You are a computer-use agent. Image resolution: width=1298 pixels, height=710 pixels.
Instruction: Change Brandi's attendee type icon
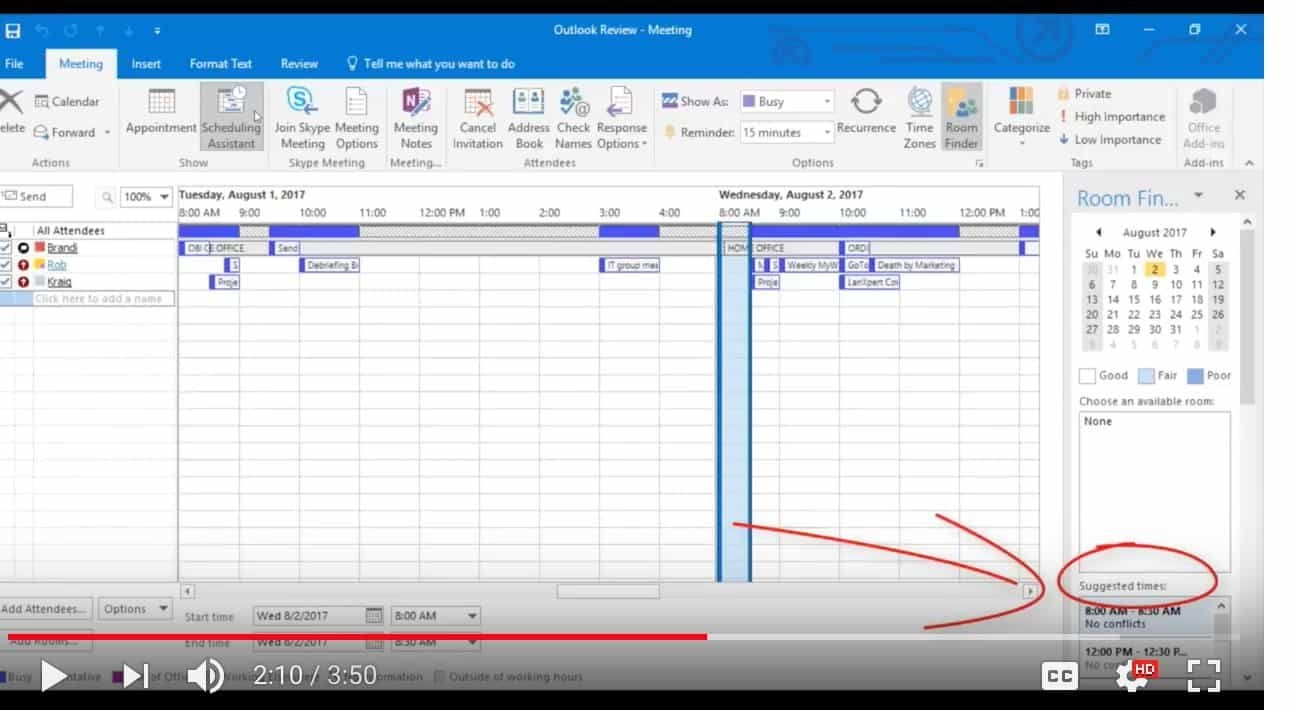click(24, 247)
